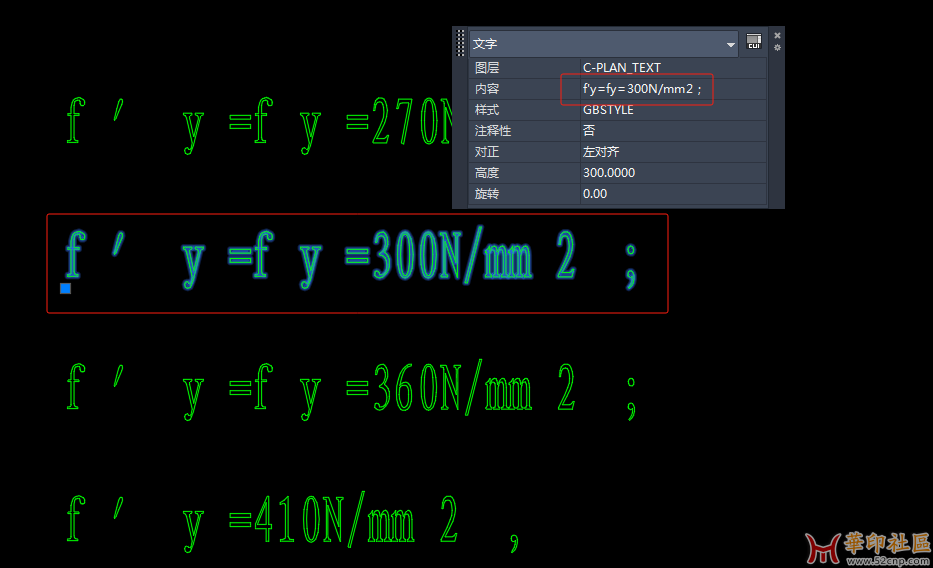The image size is (933, 568).
Task: Click the 内容 property label
Action: coord(487,89)
